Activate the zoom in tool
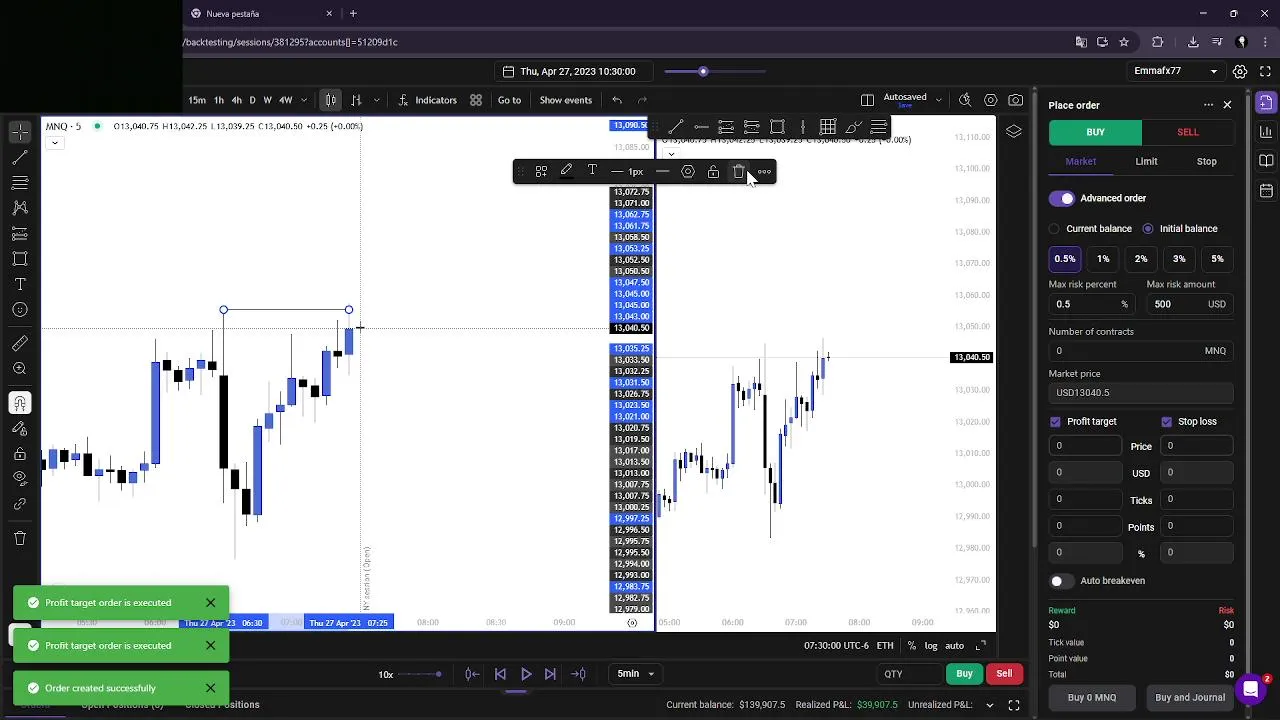This screenshot has width=1280, height=720. tap(20, 369)
